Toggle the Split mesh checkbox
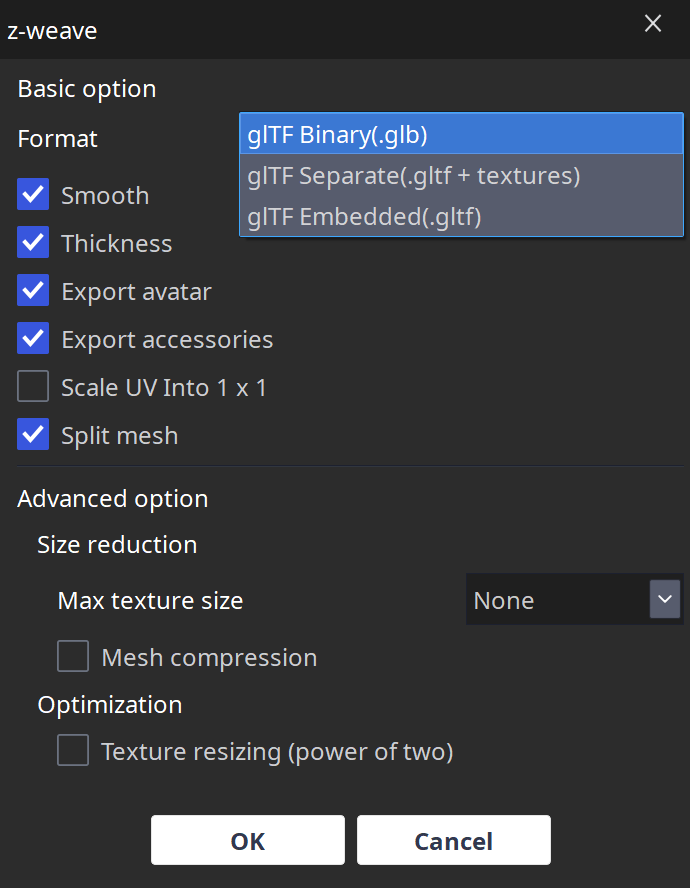The width and height of the screenshot is (690, 888). click(x=33, y=435)
